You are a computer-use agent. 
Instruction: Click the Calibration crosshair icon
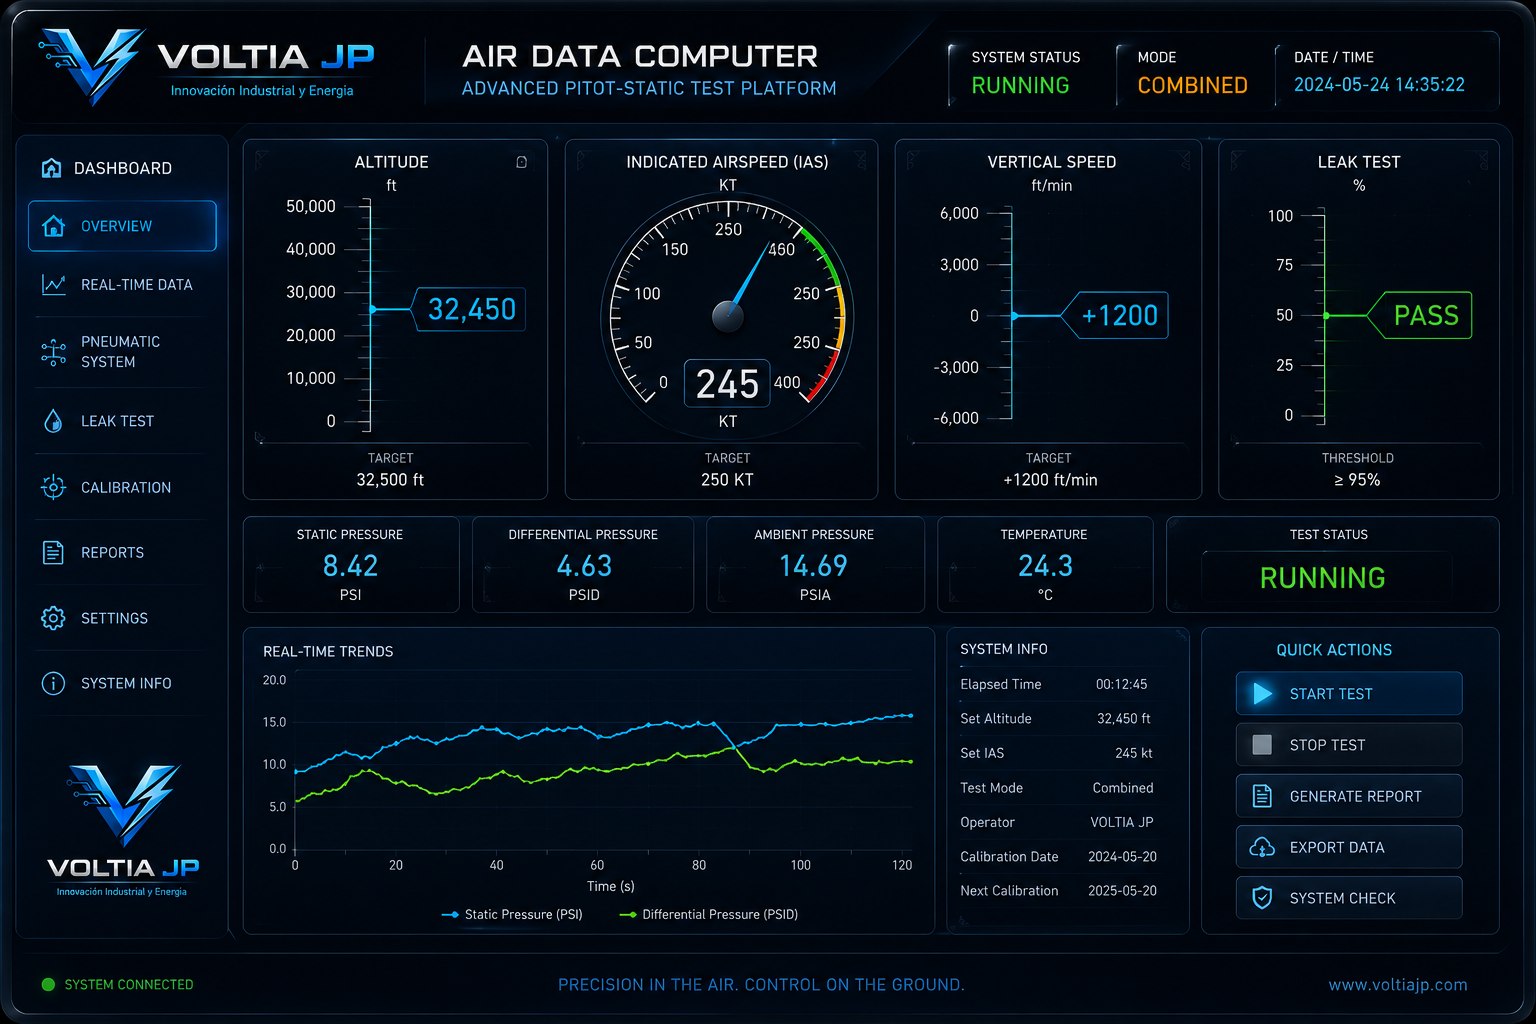click(x=54, y=487)
